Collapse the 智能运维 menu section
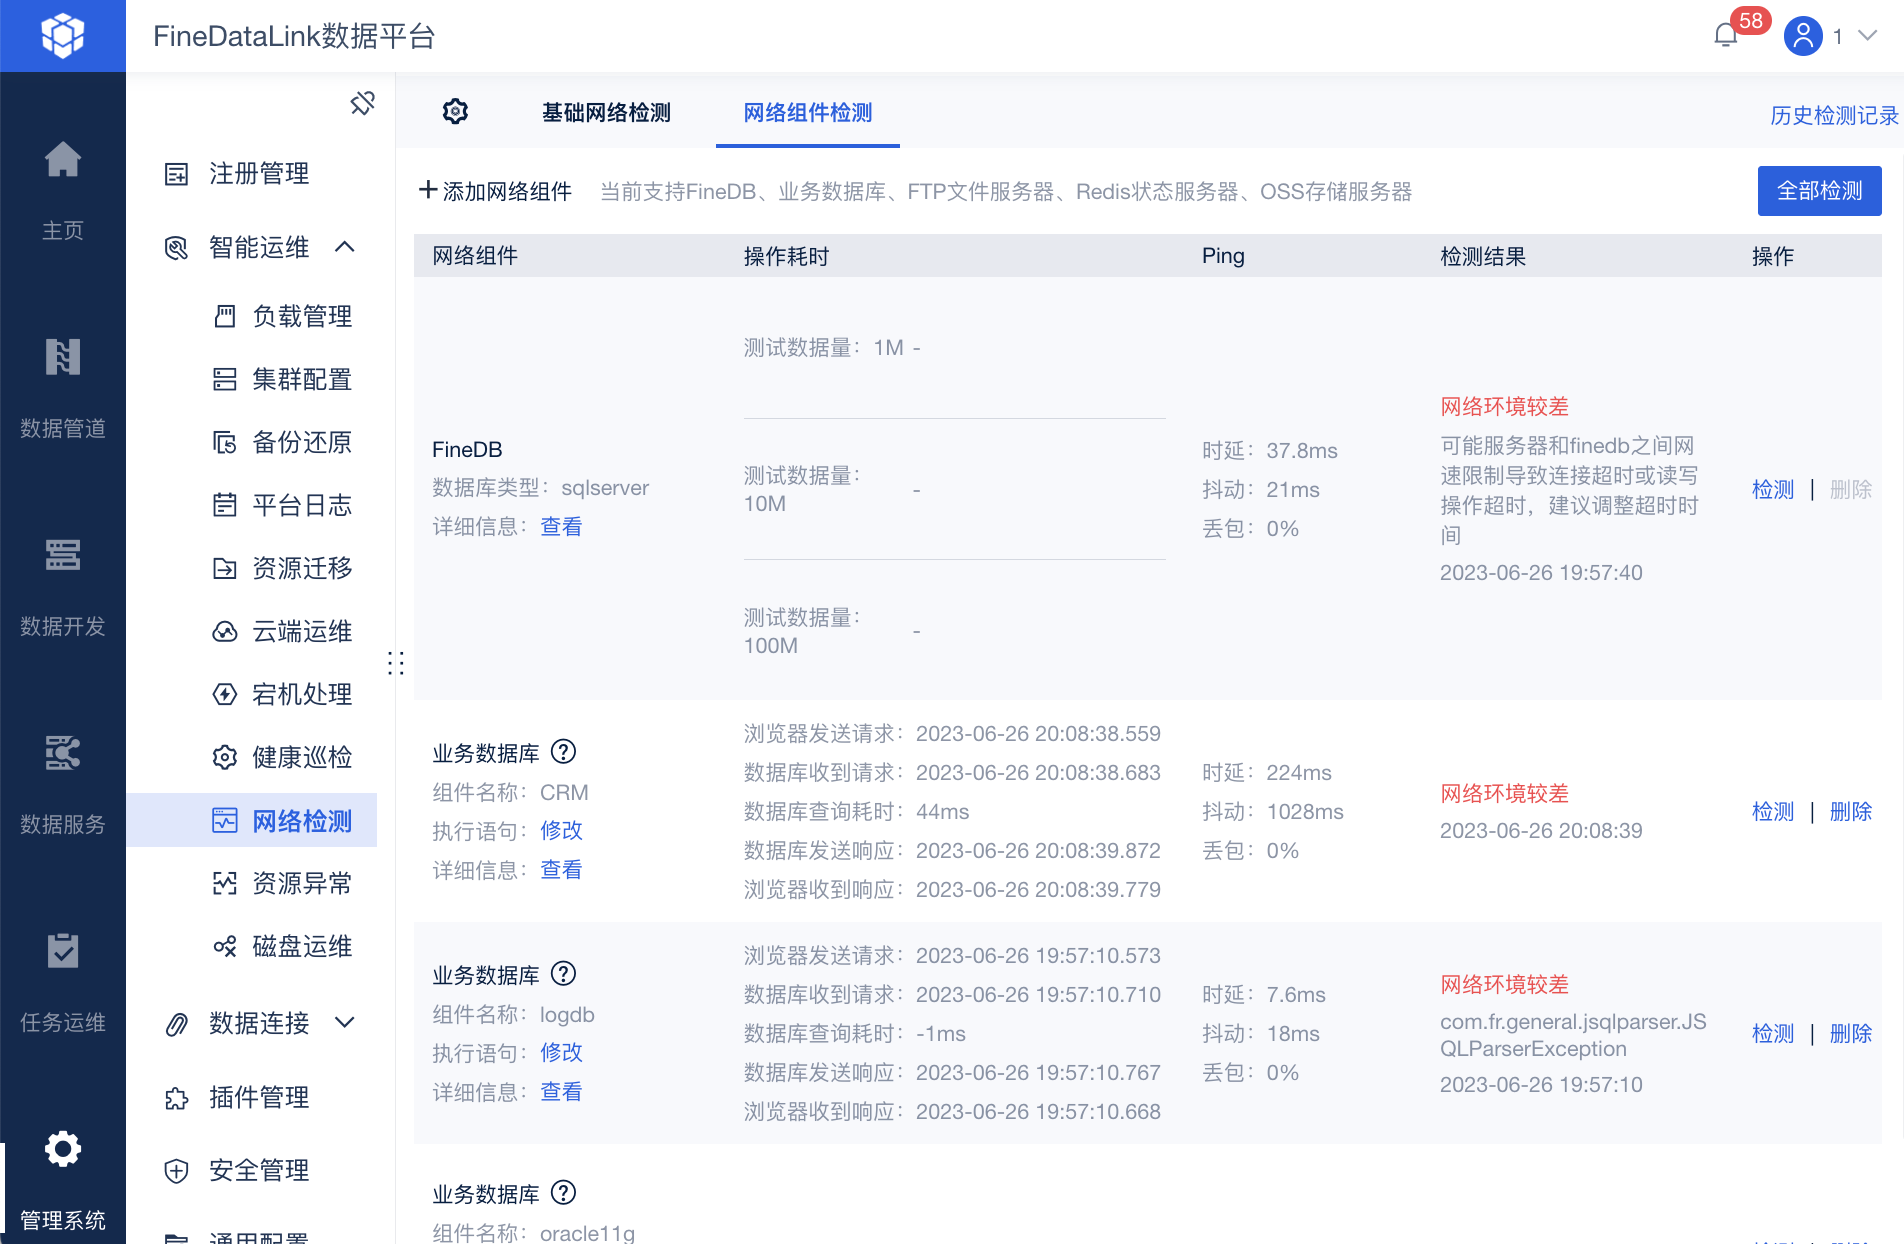The image size is (1904, 1244). pyautogui.click(x=345, y=247)
